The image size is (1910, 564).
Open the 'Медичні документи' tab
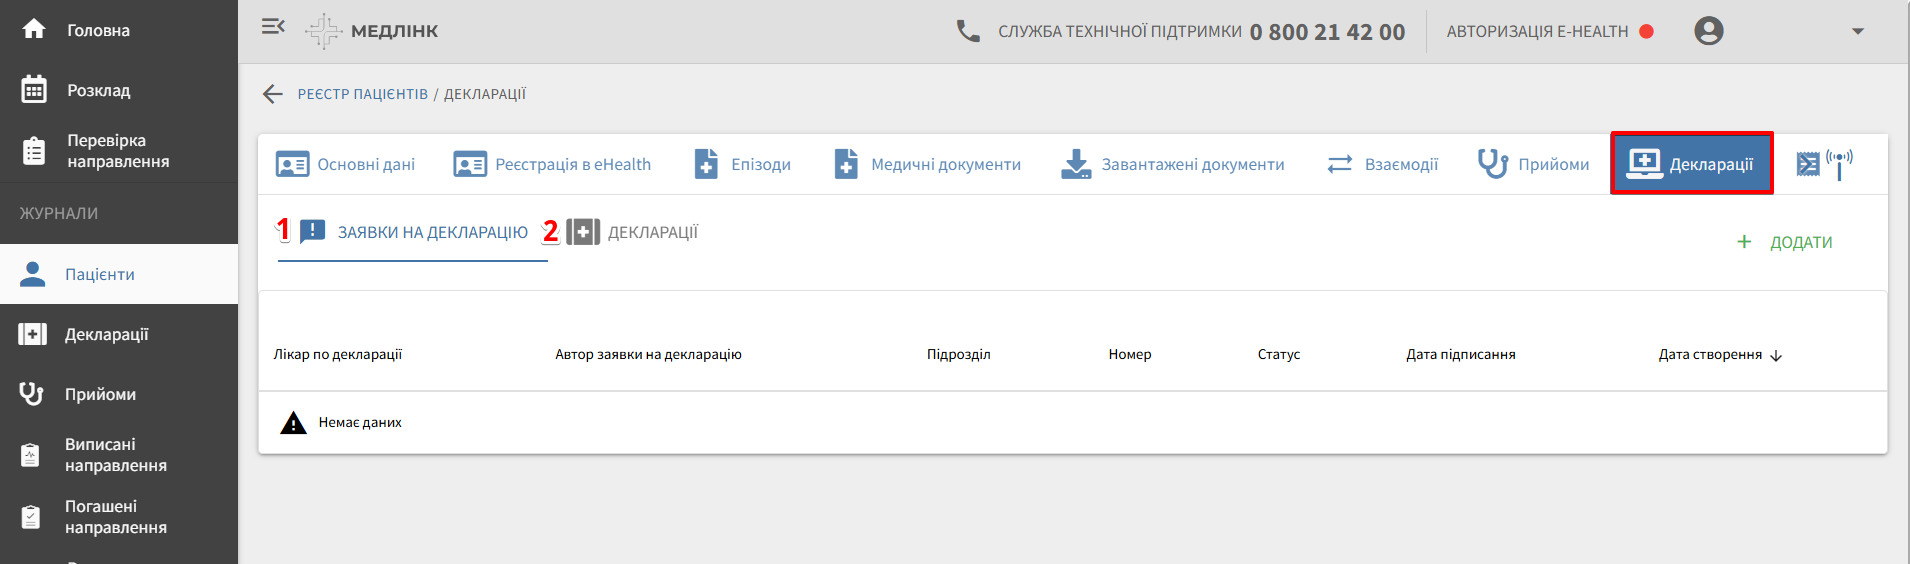click(928, 164)
